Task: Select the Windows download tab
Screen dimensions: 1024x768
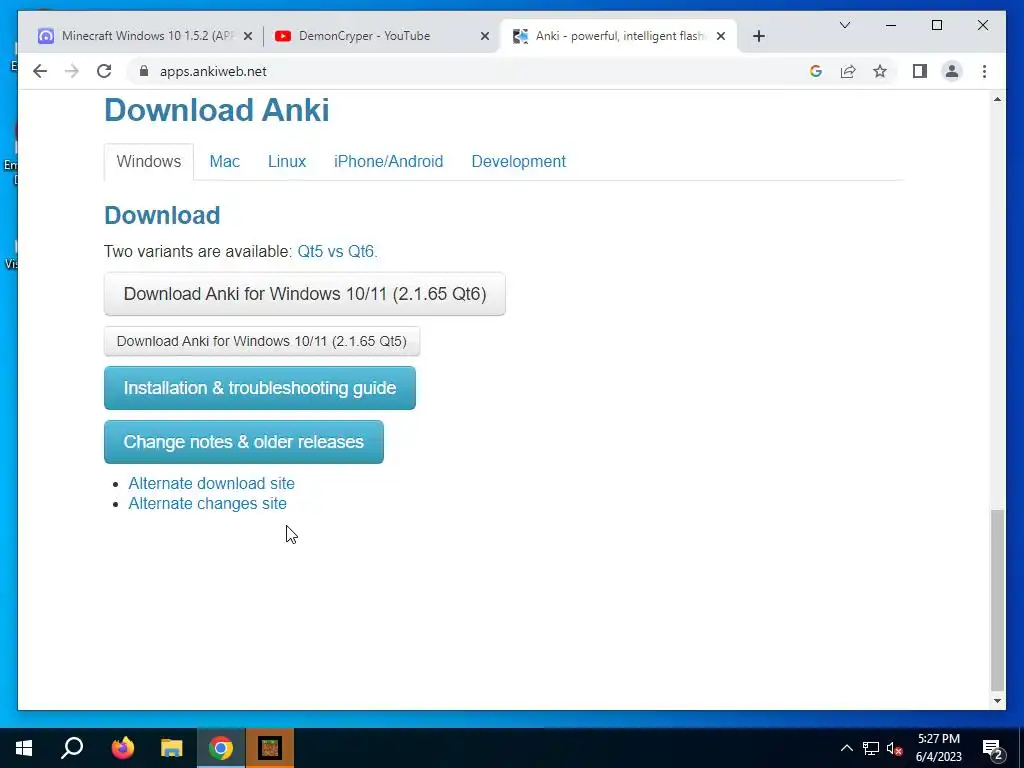Action: pos(149,161)
